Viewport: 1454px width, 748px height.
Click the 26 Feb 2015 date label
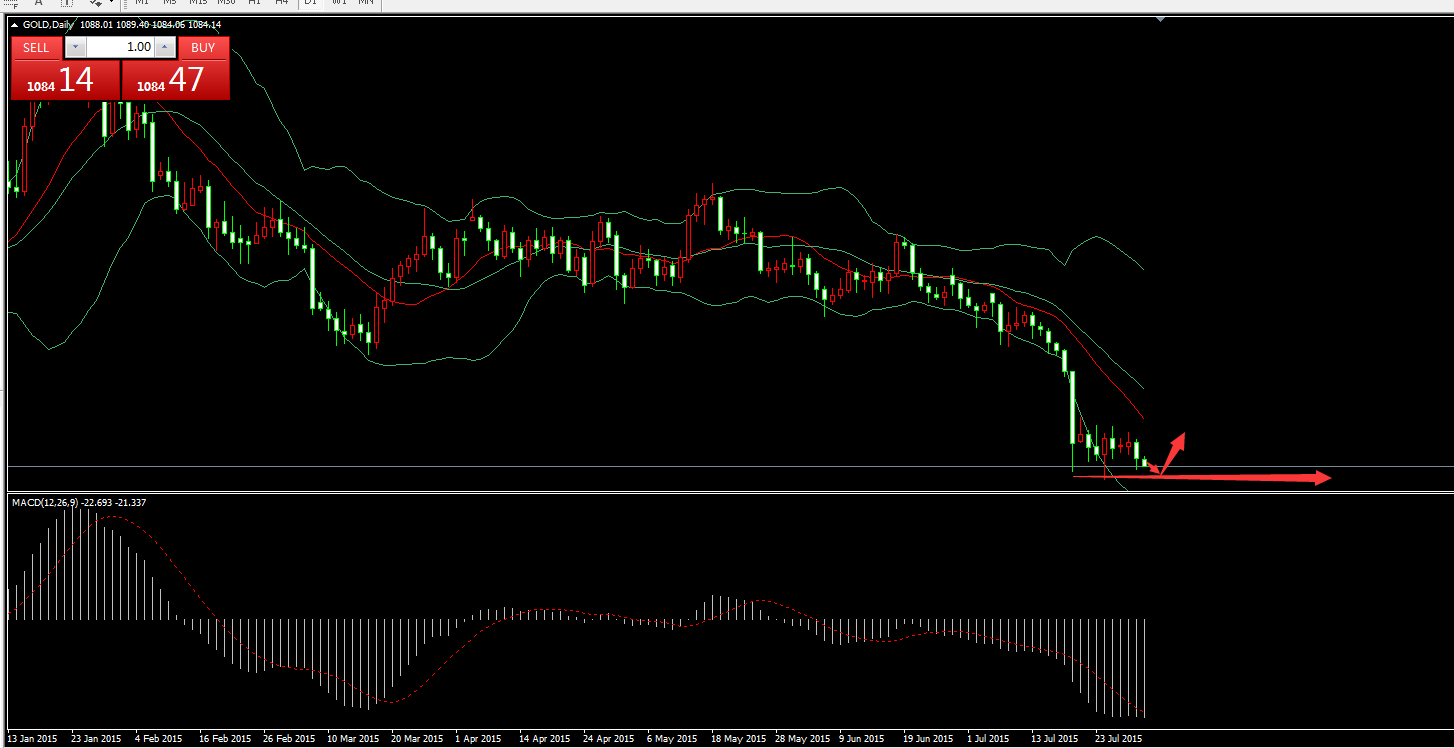[289, 739]
